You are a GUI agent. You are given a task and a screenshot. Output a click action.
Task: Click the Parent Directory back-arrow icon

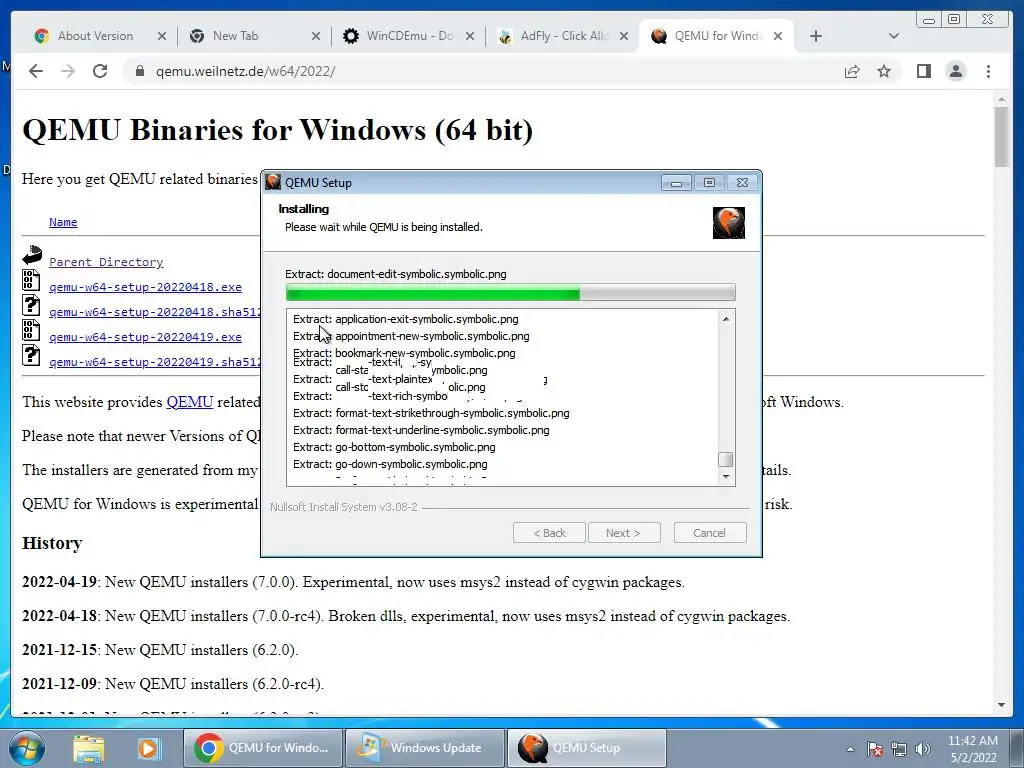coord(31,255)
